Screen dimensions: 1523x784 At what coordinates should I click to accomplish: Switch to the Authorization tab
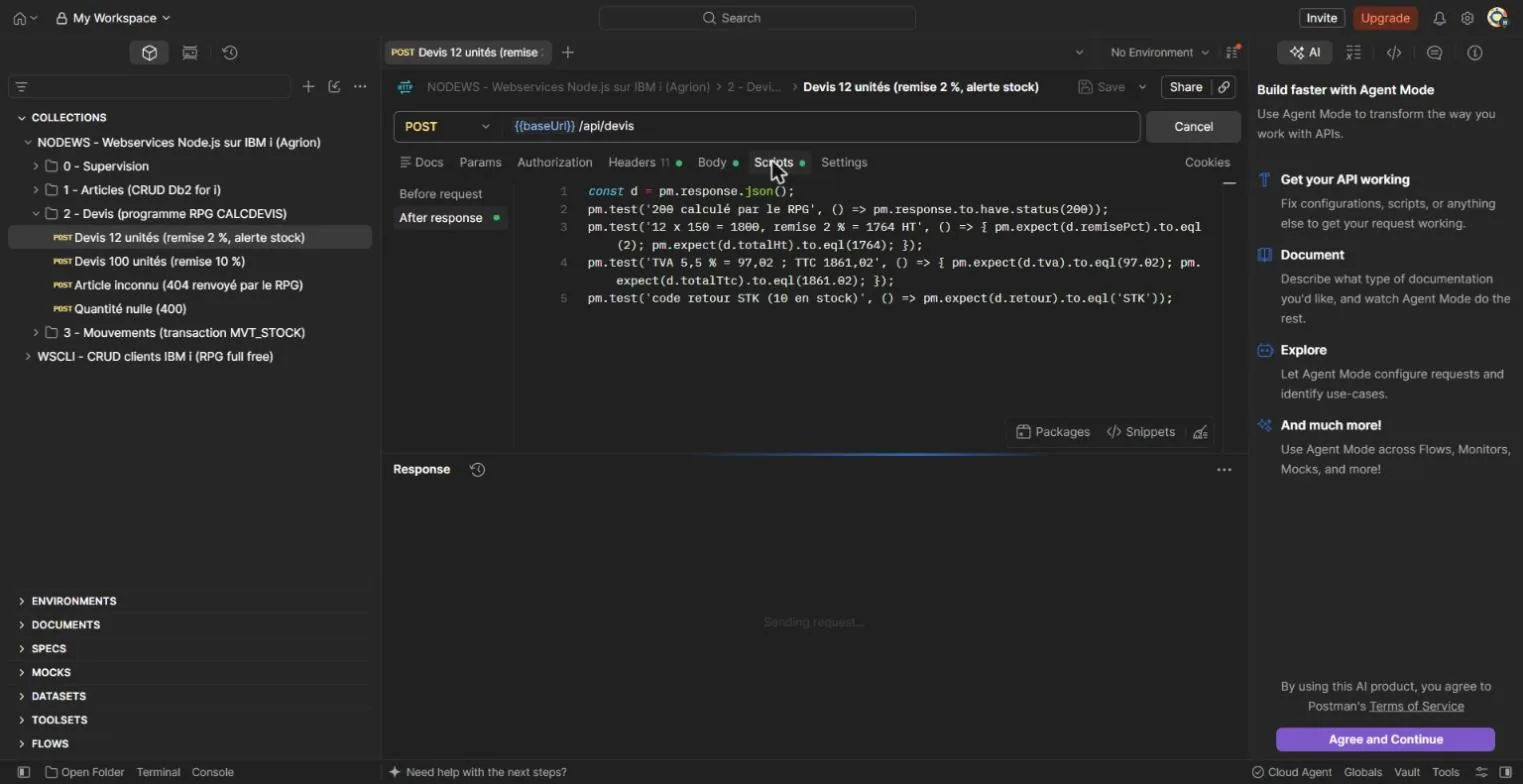[x=555, y=162]
